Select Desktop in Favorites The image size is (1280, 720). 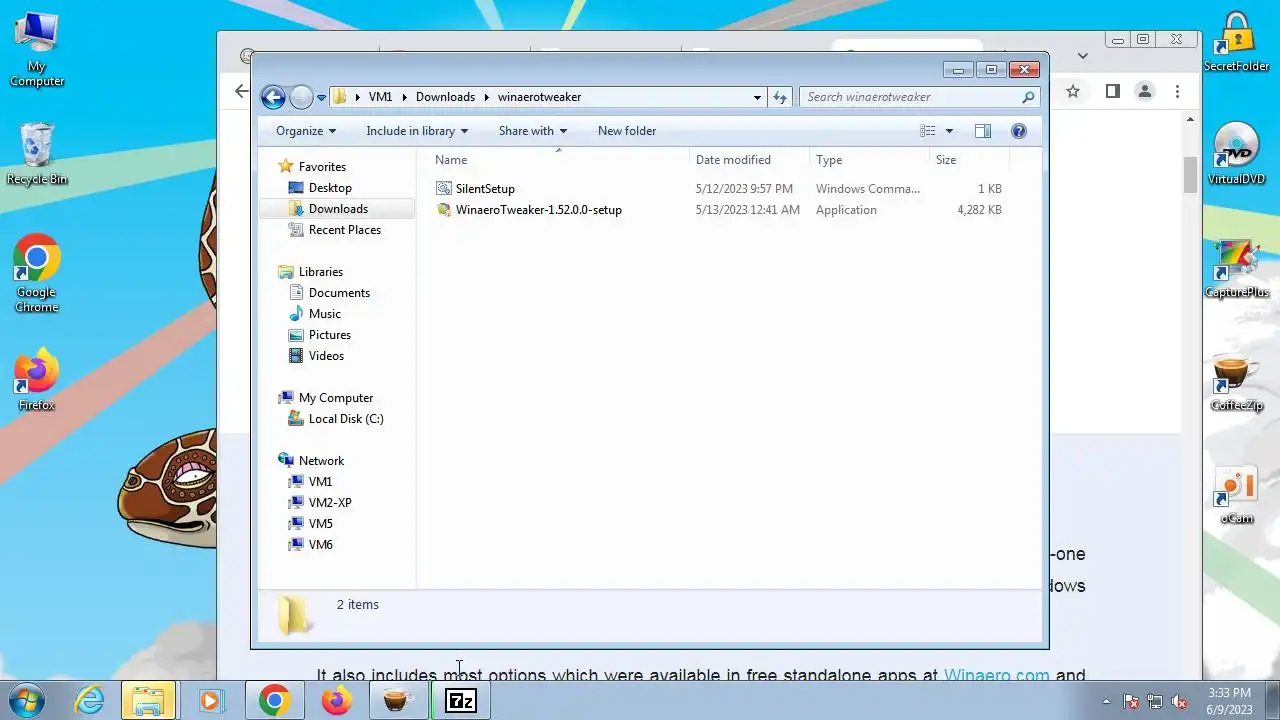point(330,188)
